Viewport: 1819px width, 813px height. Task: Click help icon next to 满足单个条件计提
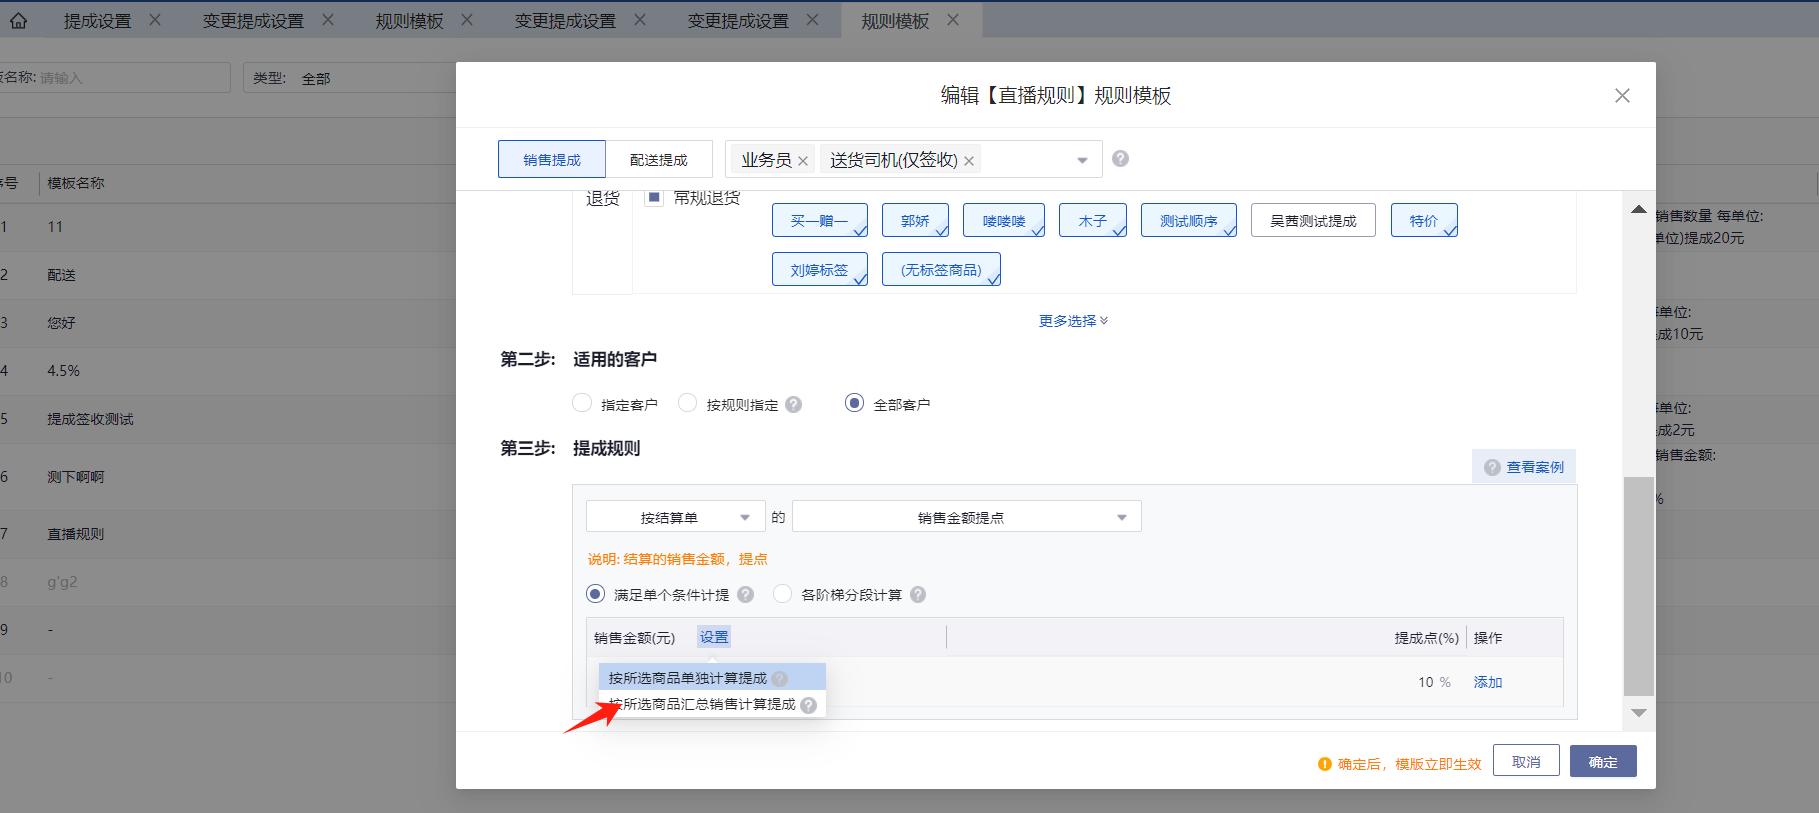pyautogui.click(x=745, y=595)
